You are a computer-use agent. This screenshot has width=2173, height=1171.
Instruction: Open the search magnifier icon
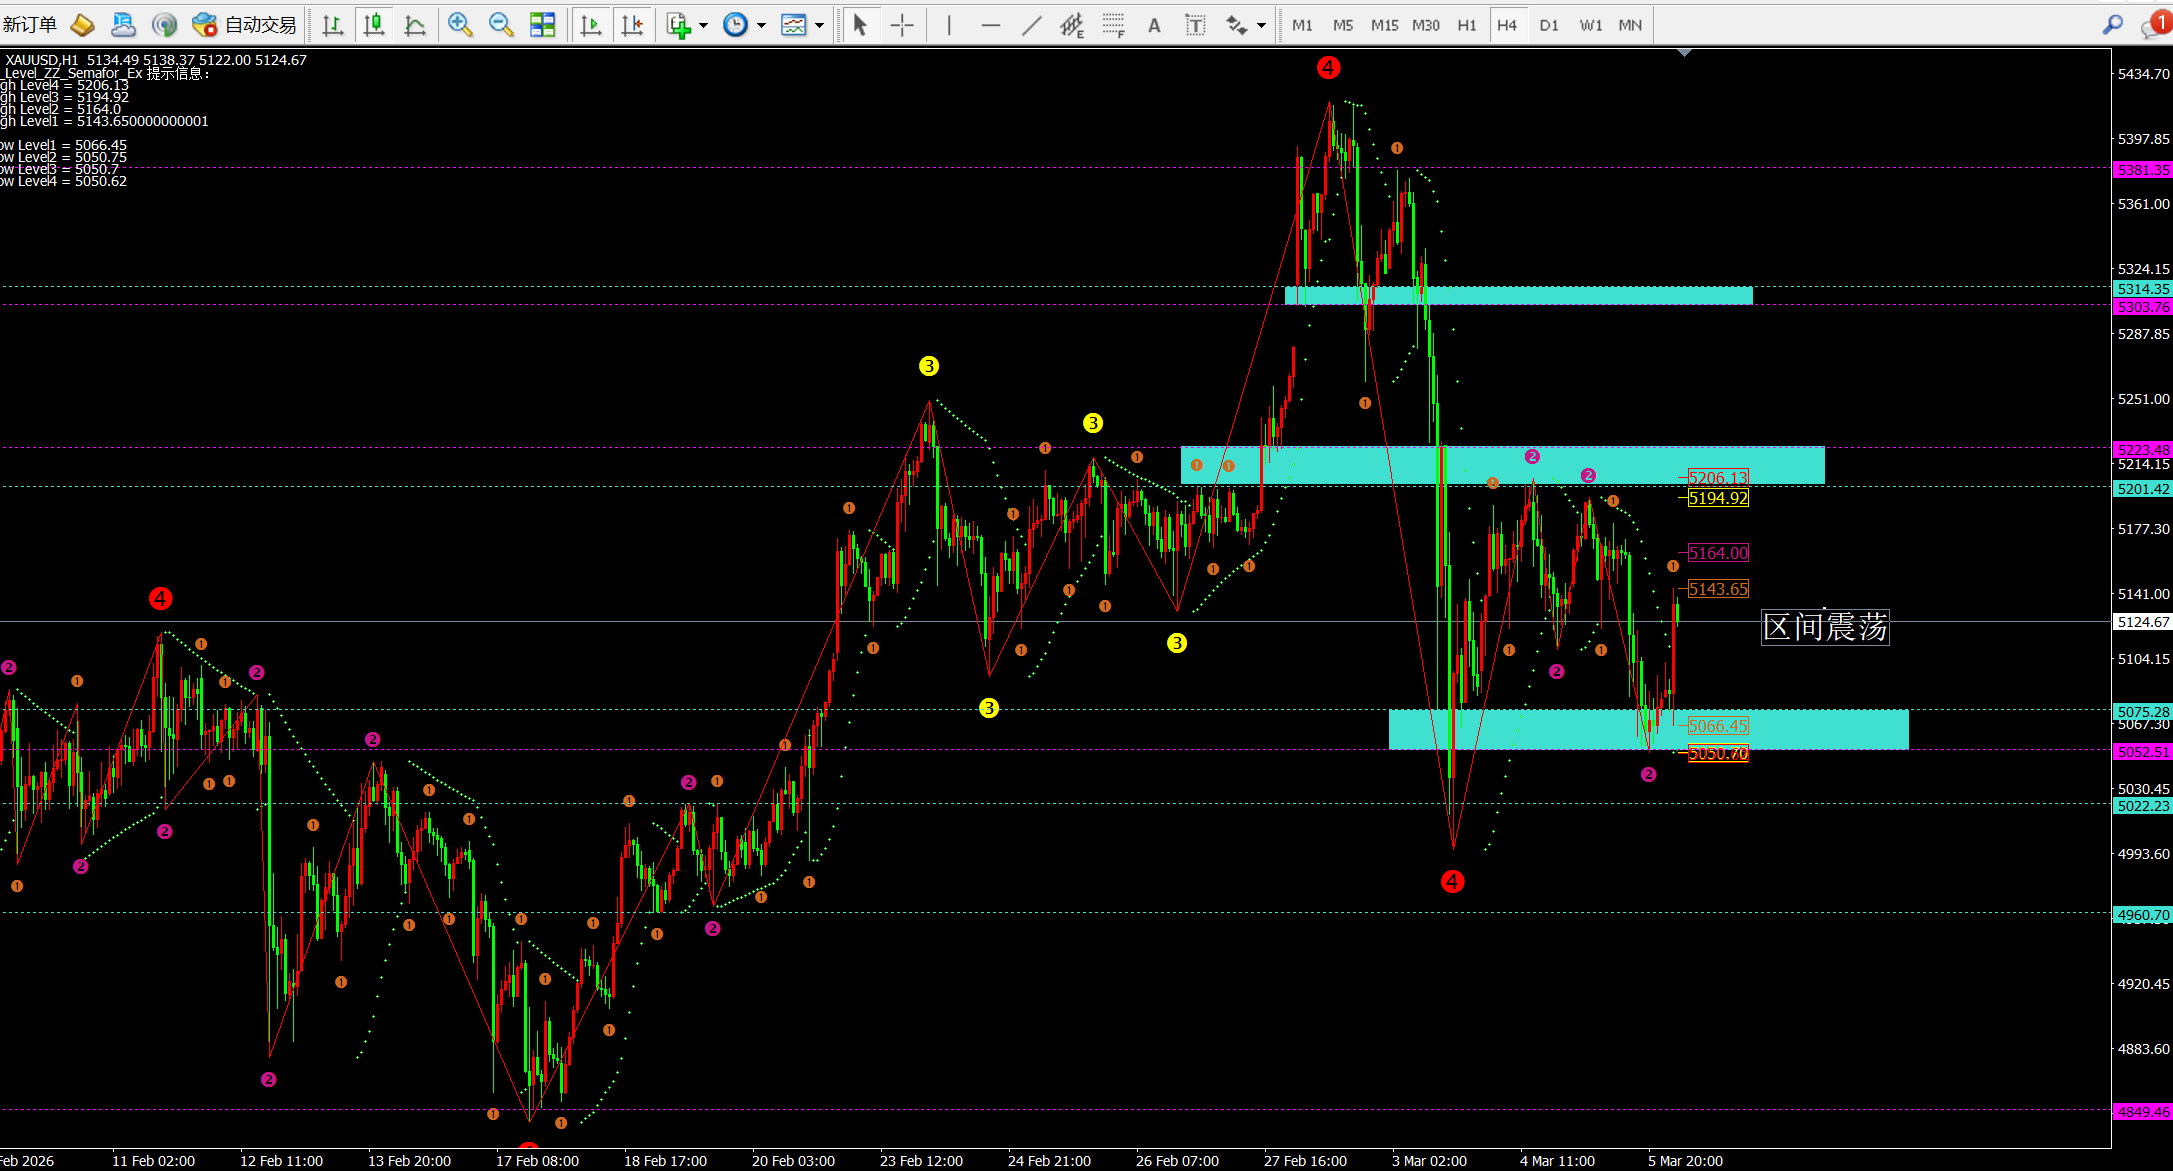(2112, 25)
